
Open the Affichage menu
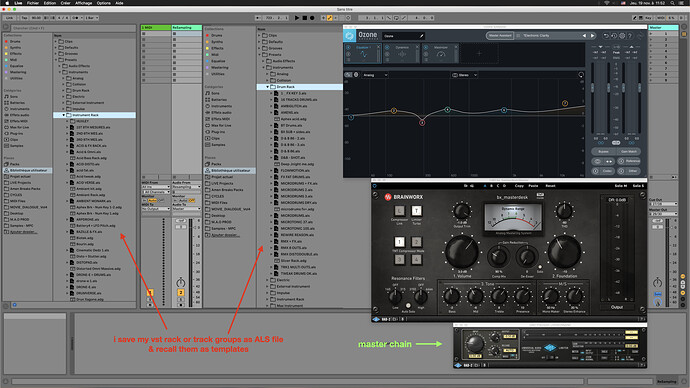click(84, 3)
